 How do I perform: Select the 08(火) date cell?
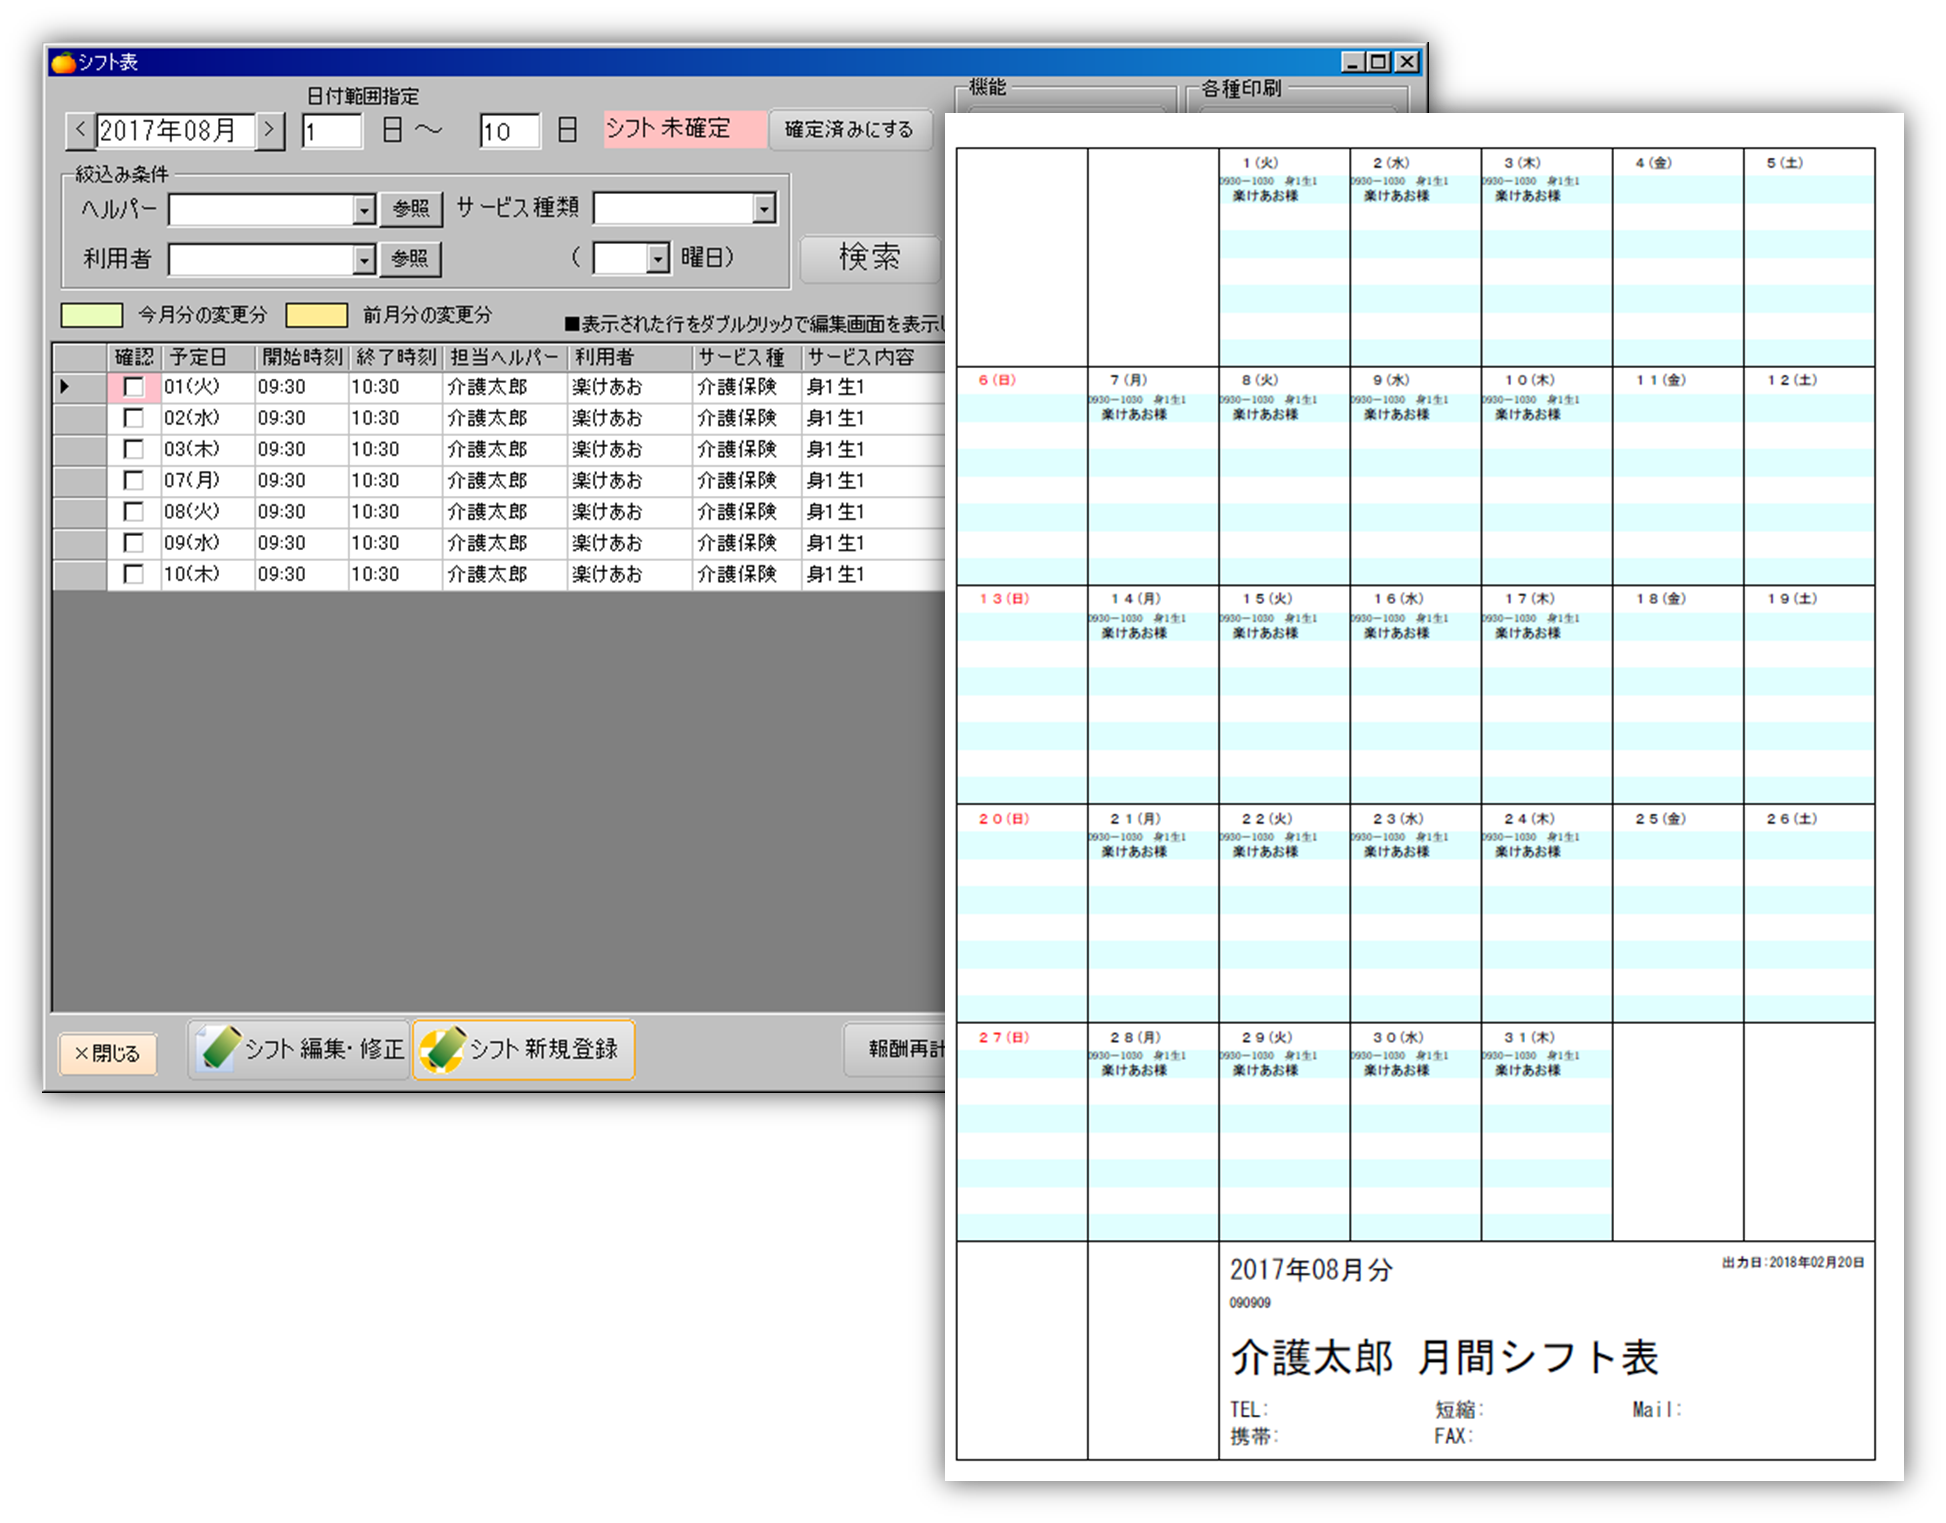coord(208,511)
